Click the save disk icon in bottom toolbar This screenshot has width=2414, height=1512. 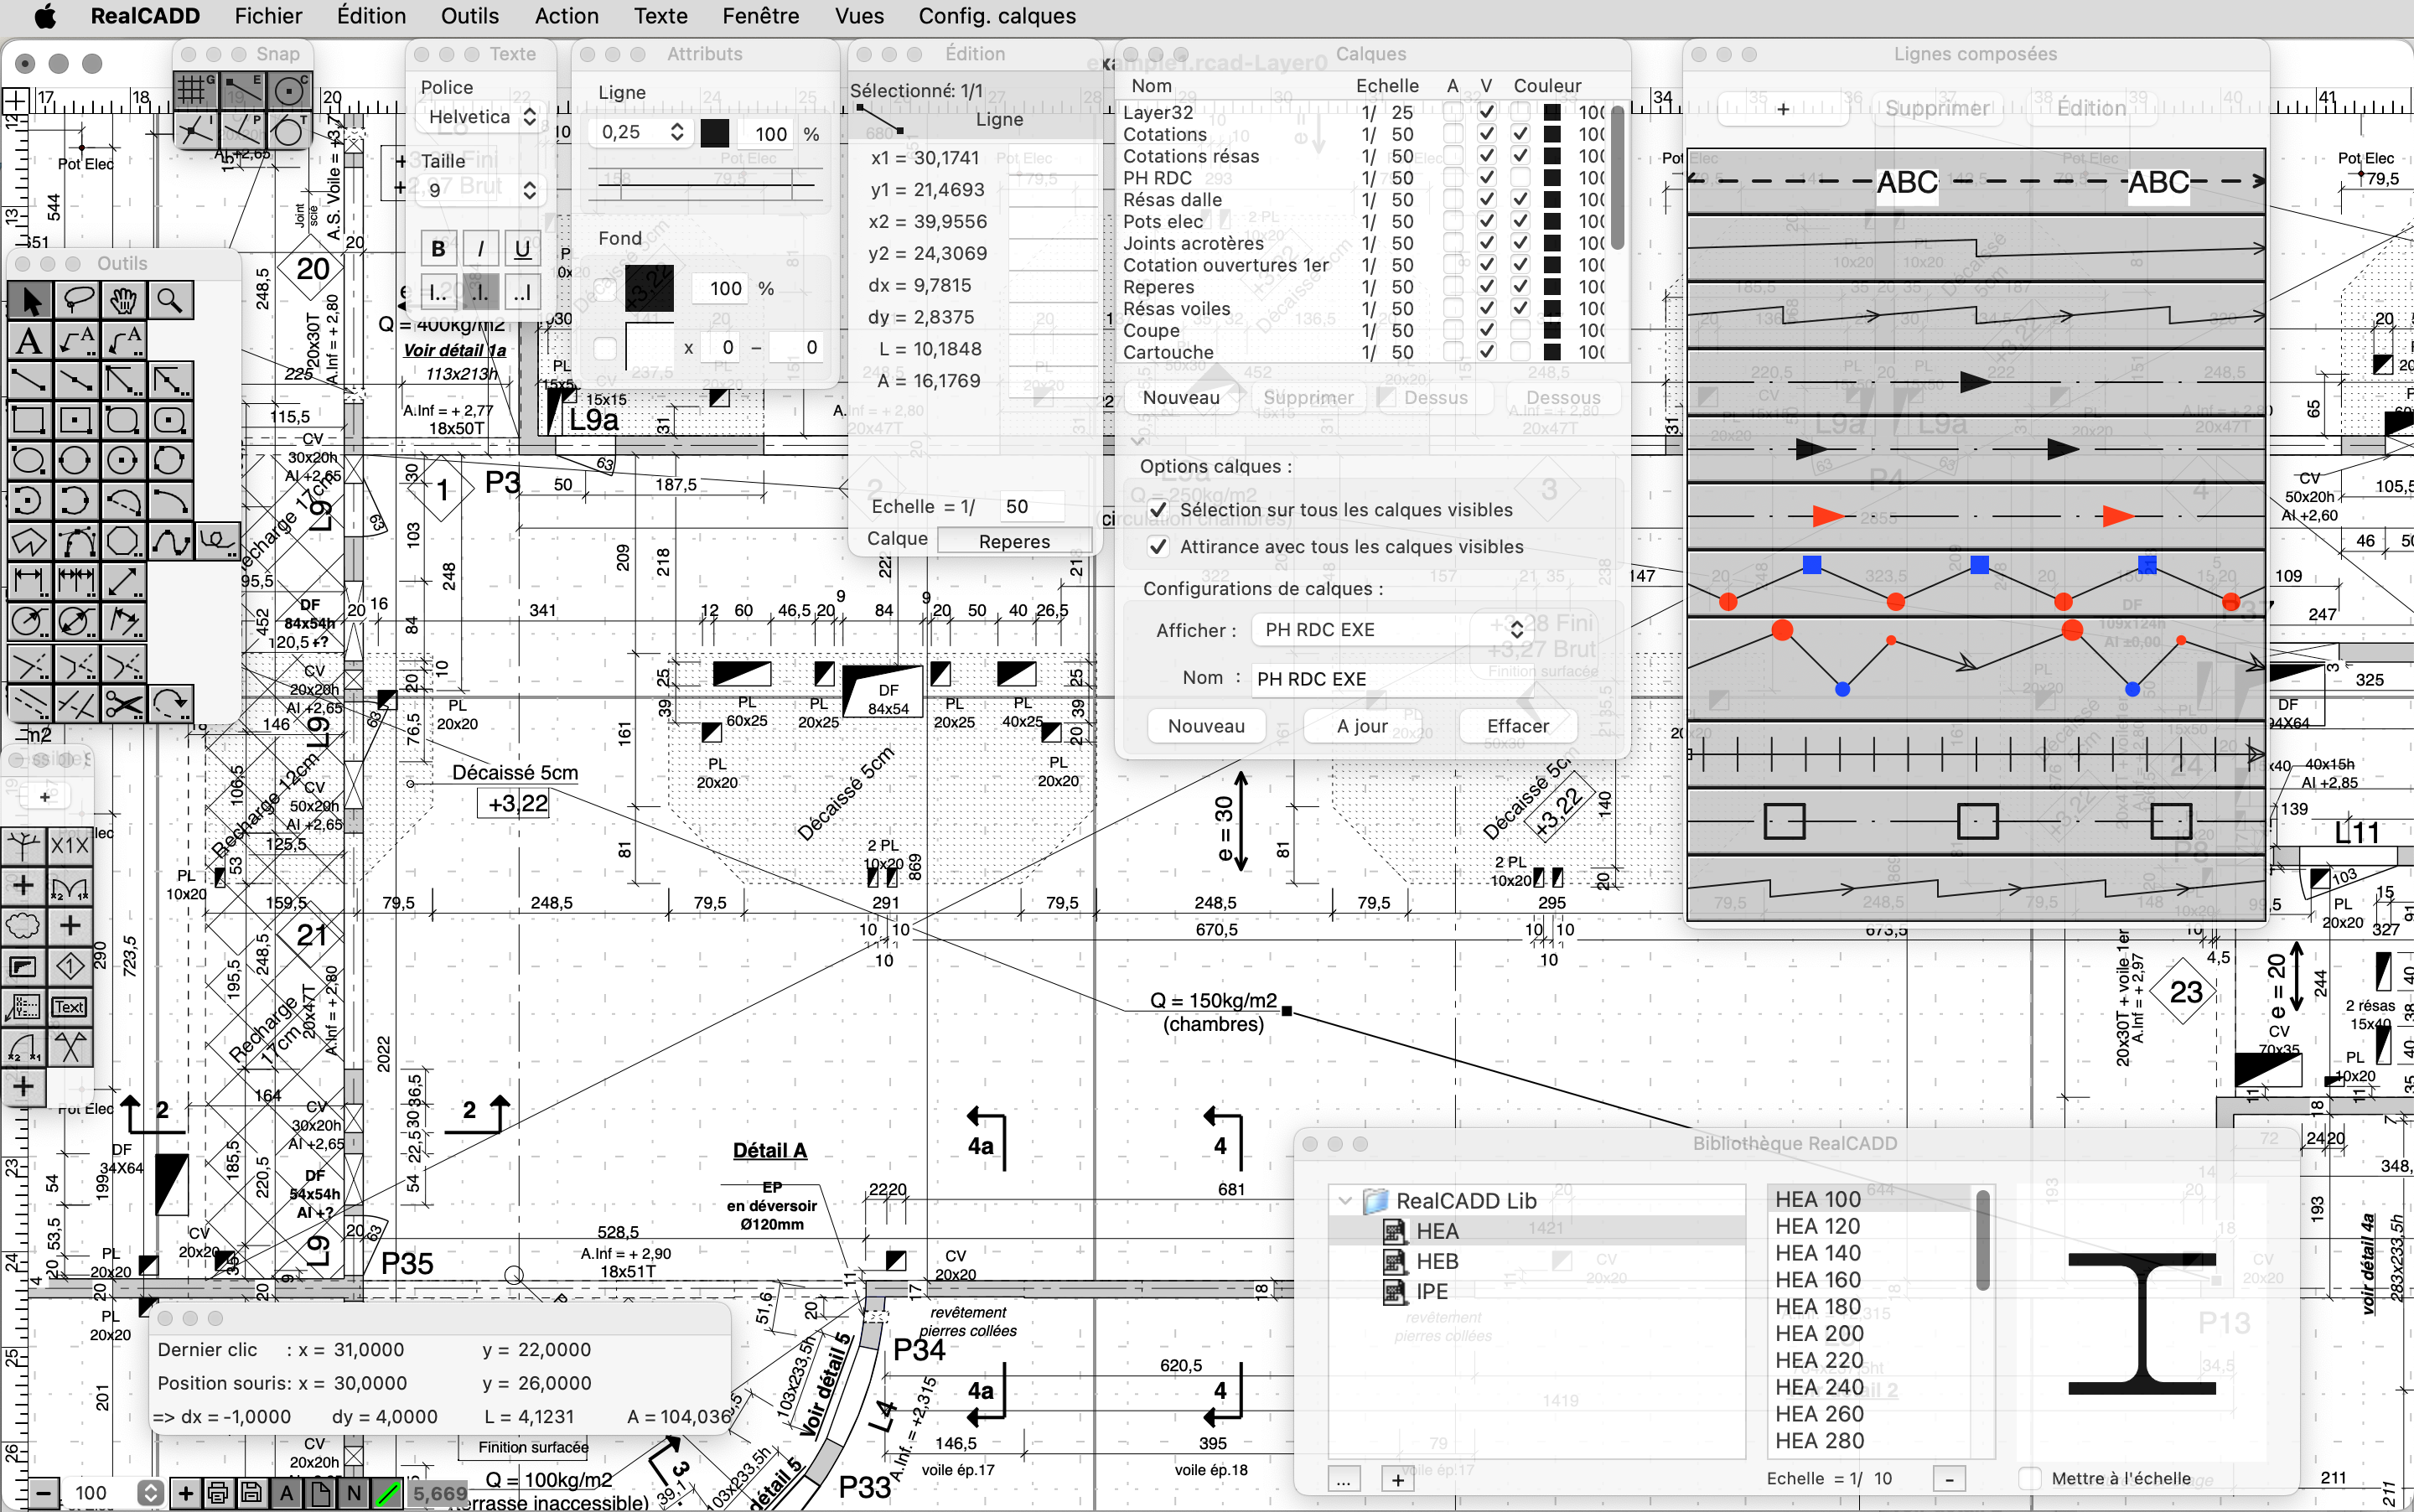pyautogui.click(x=252, y=1493)
